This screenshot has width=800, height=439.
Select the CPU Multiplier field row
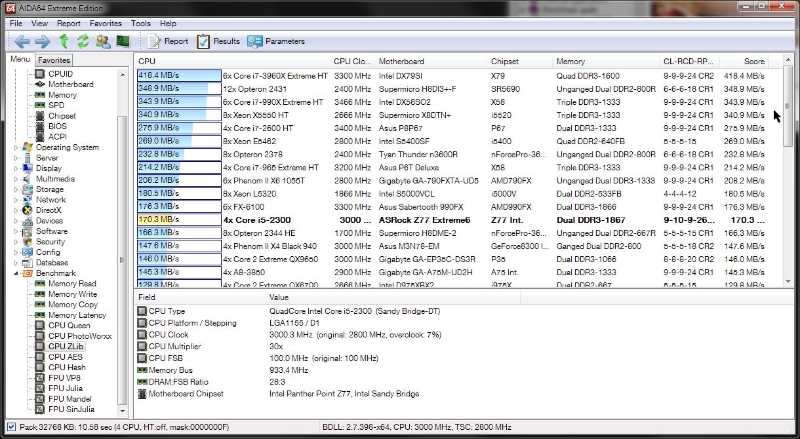[327, 347]
